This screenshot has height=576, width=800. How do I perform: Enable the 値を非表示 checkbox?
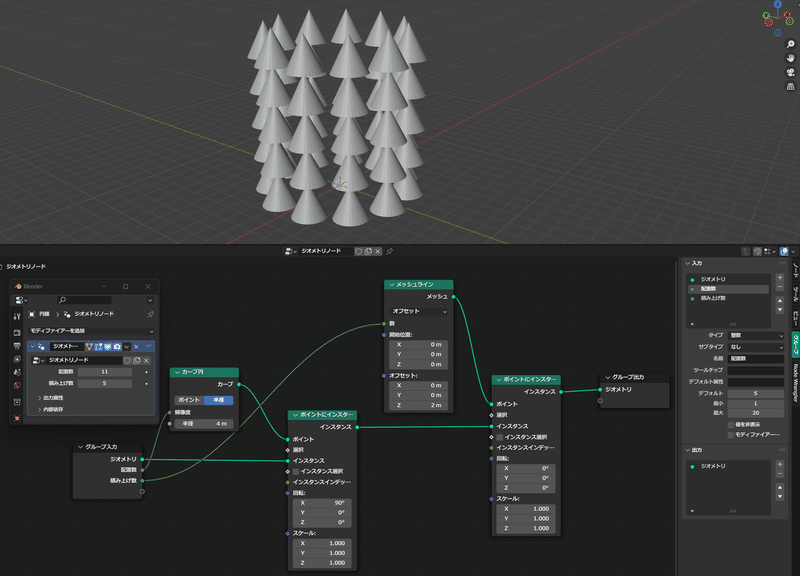(x=731, y=424)
